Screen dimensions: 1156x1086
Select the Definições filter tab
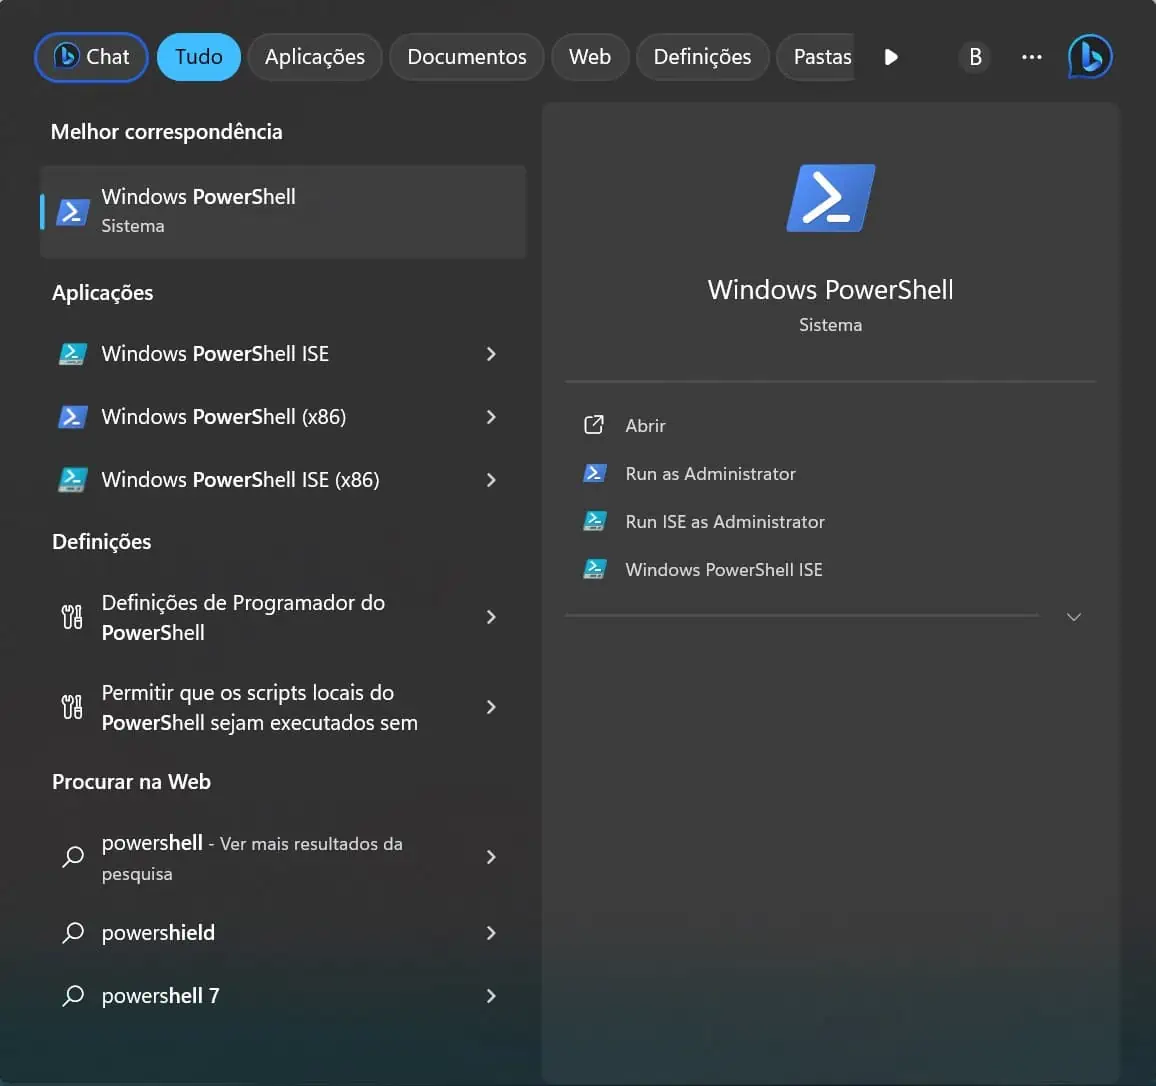(x=702, y=57)
